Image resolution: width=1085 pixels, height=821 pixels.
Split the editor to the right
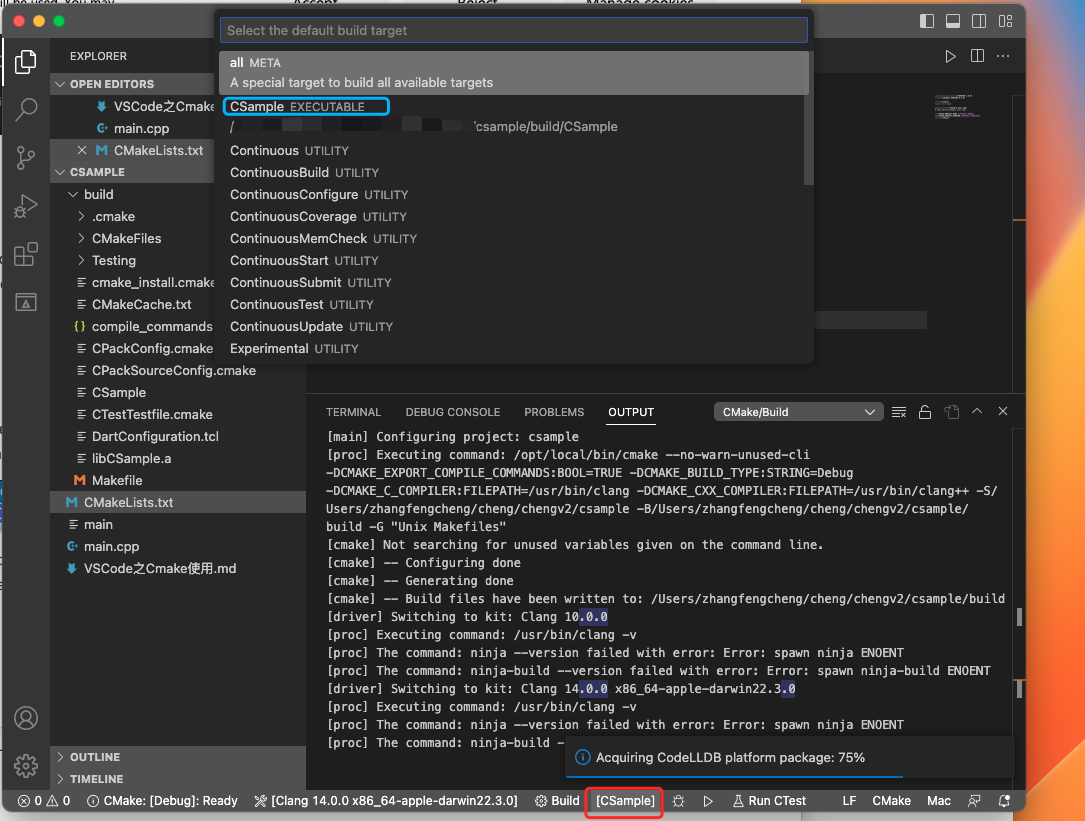tap(977, 56)
